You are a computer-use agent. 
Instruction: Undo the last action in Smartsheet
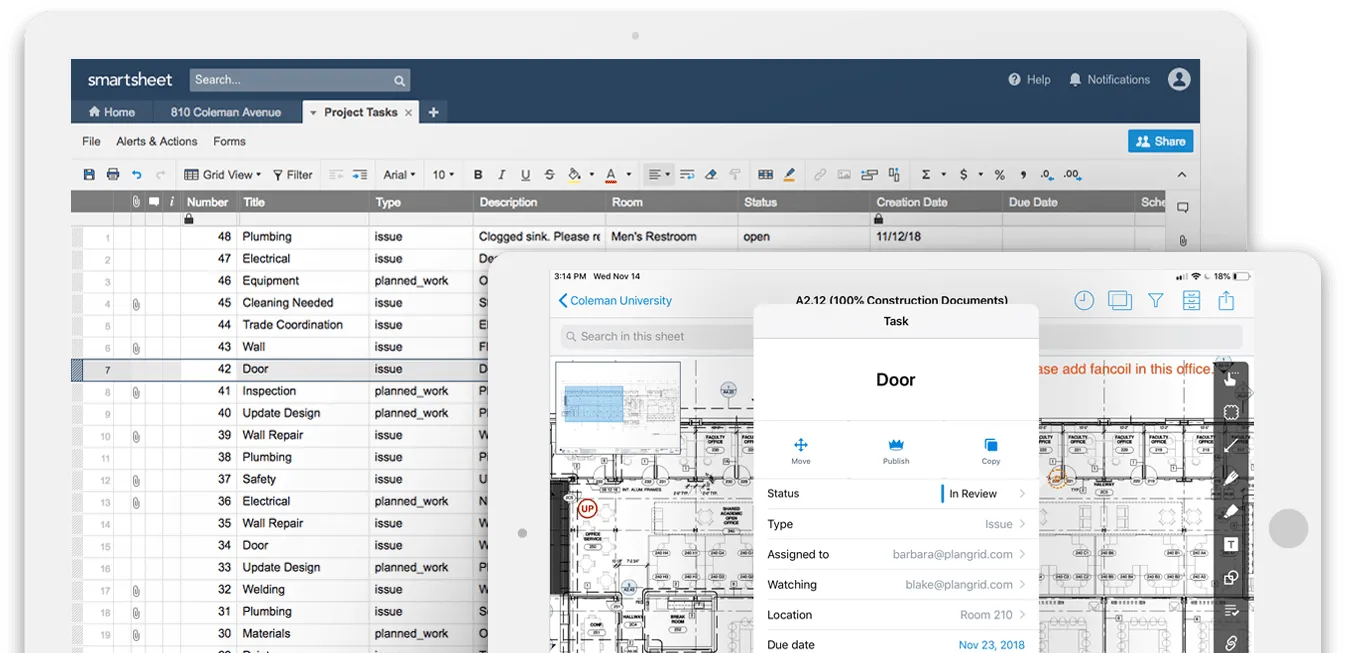coord(137,174)
